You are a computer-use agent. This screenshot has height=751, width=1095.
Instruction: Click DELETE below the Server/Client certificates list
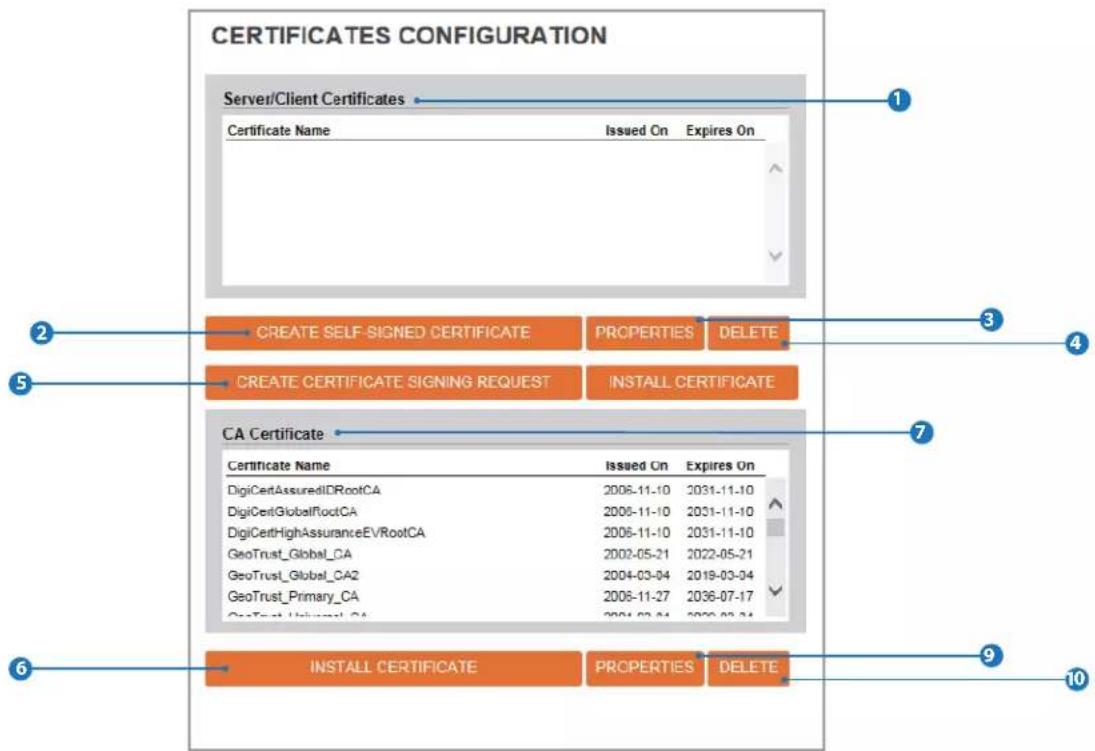pos(749,333)
